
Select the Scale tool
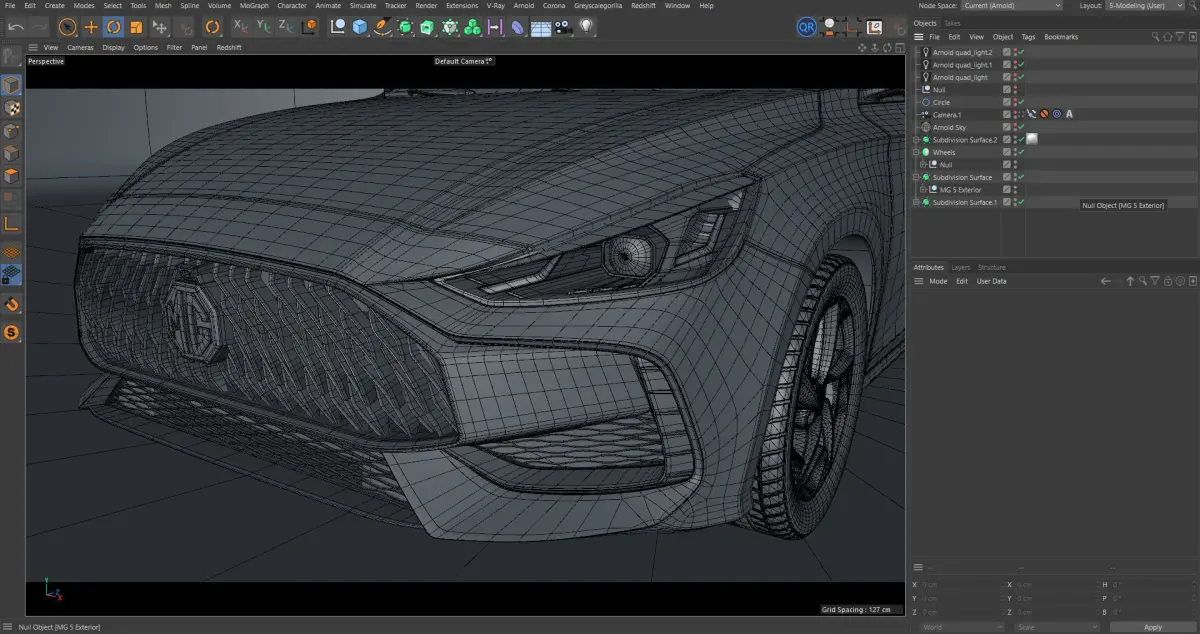137,27
